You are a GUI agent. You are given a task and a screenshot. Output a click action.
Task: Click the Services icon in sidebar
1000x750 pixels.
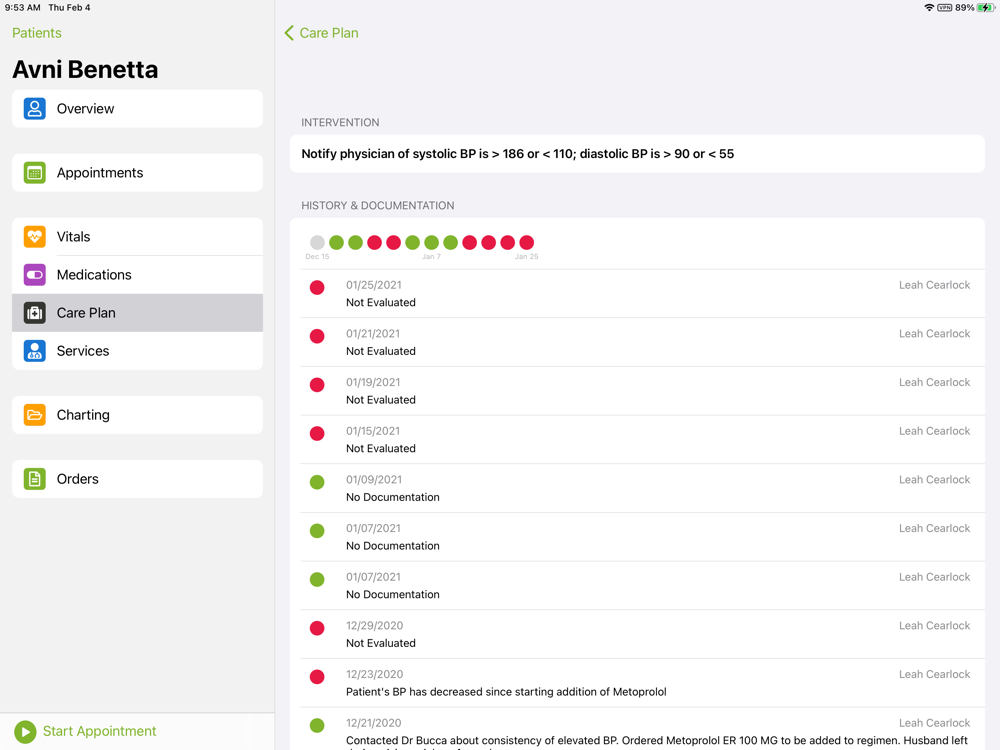coord(35,351)
